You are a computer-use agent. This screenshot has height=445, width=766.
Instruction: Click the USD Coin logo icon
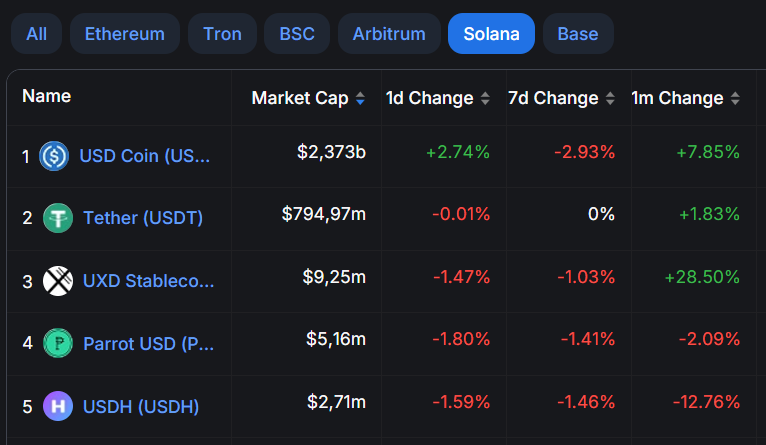click(x=54, y=156)
